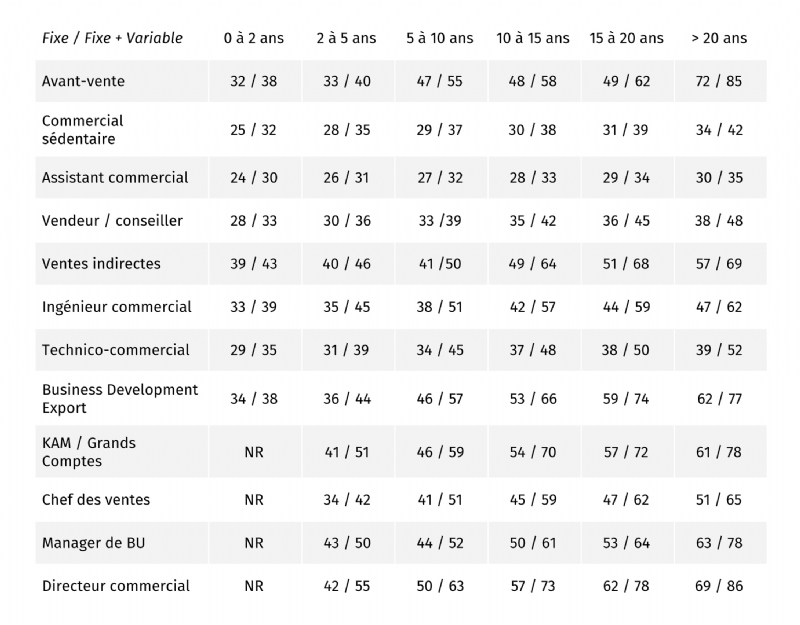Screen dimensions: 800x625
Task: Select Directeur commercial value 69 / 86
Action: pyautogui.click(x=719, y=586)
